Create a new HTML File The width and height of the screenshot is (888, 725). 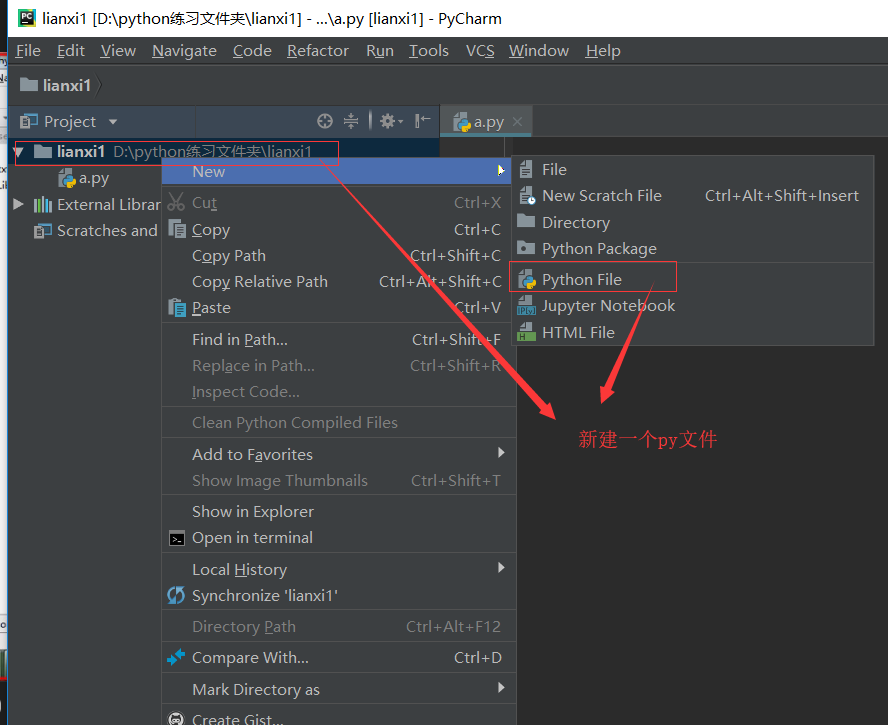[578, 332]
